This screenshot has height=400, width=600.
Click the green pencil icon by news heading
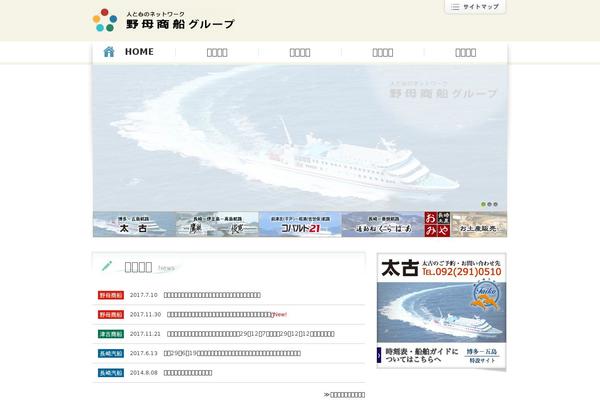[107, 266]
